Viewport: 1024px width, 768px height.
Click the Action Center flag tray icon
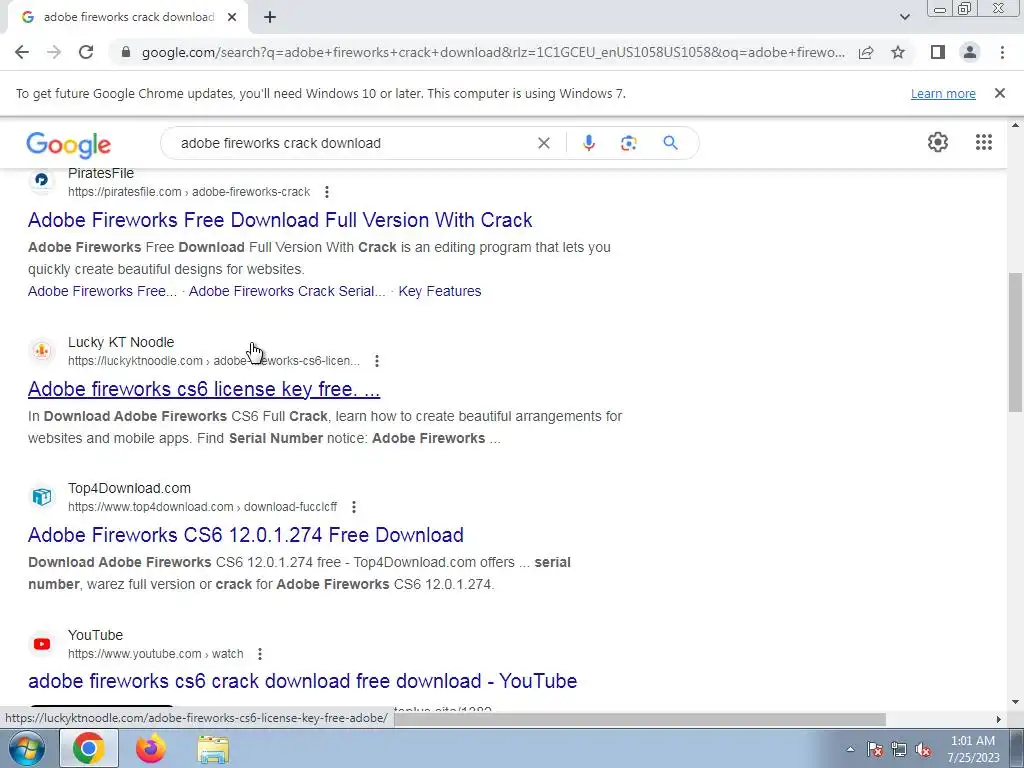click(875, 749)
